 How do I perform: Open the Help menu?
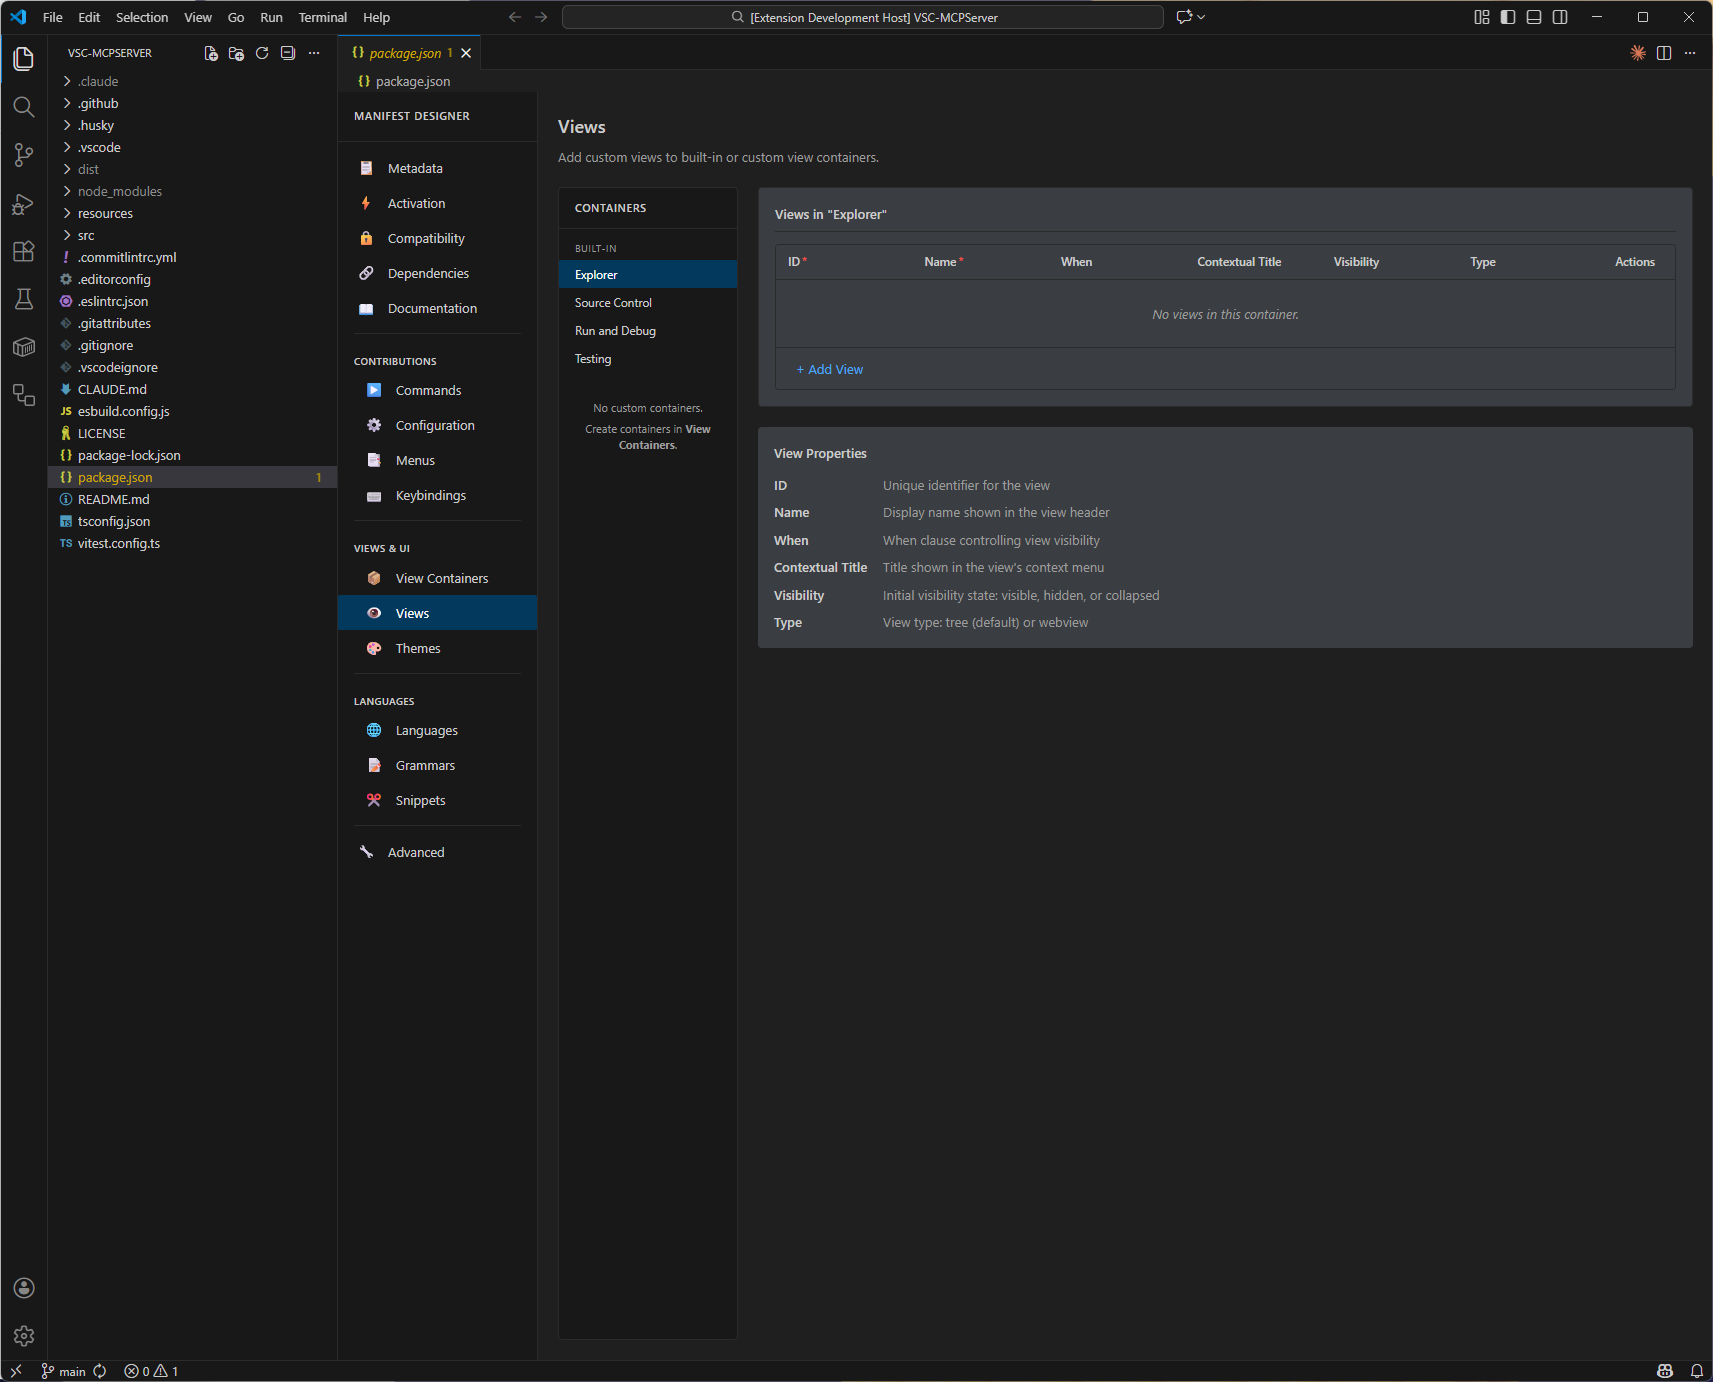pos(376,17)
